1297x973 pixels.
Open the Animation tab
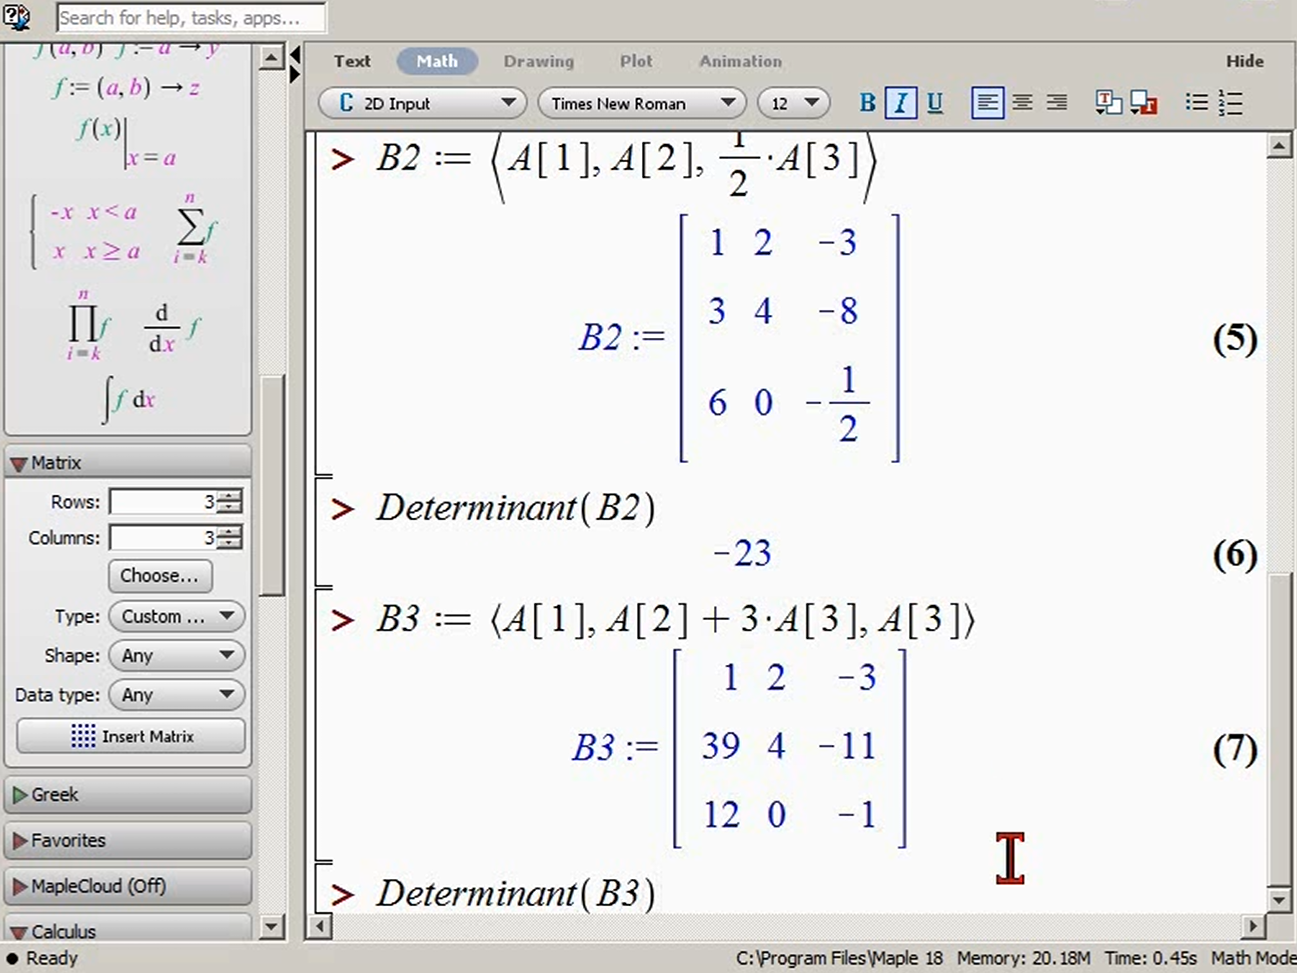click(x=740, y=61)
